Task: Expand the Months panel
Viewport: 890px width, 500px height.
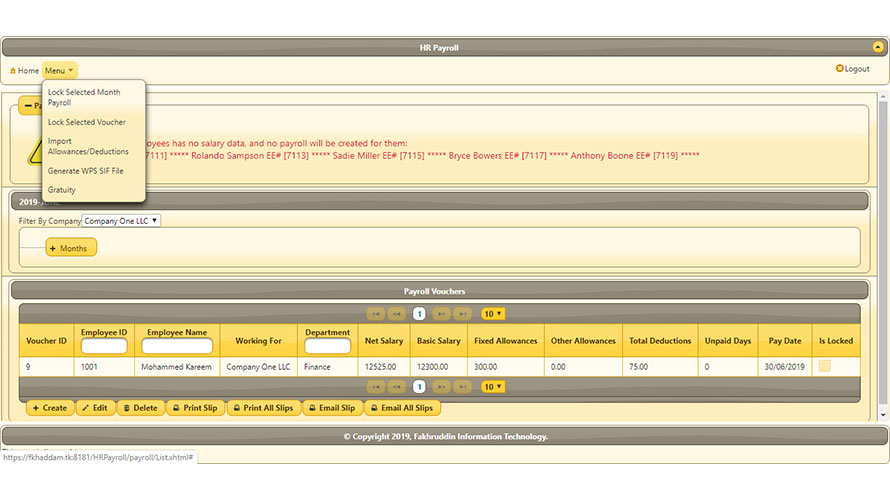Action: pos(71,248)
